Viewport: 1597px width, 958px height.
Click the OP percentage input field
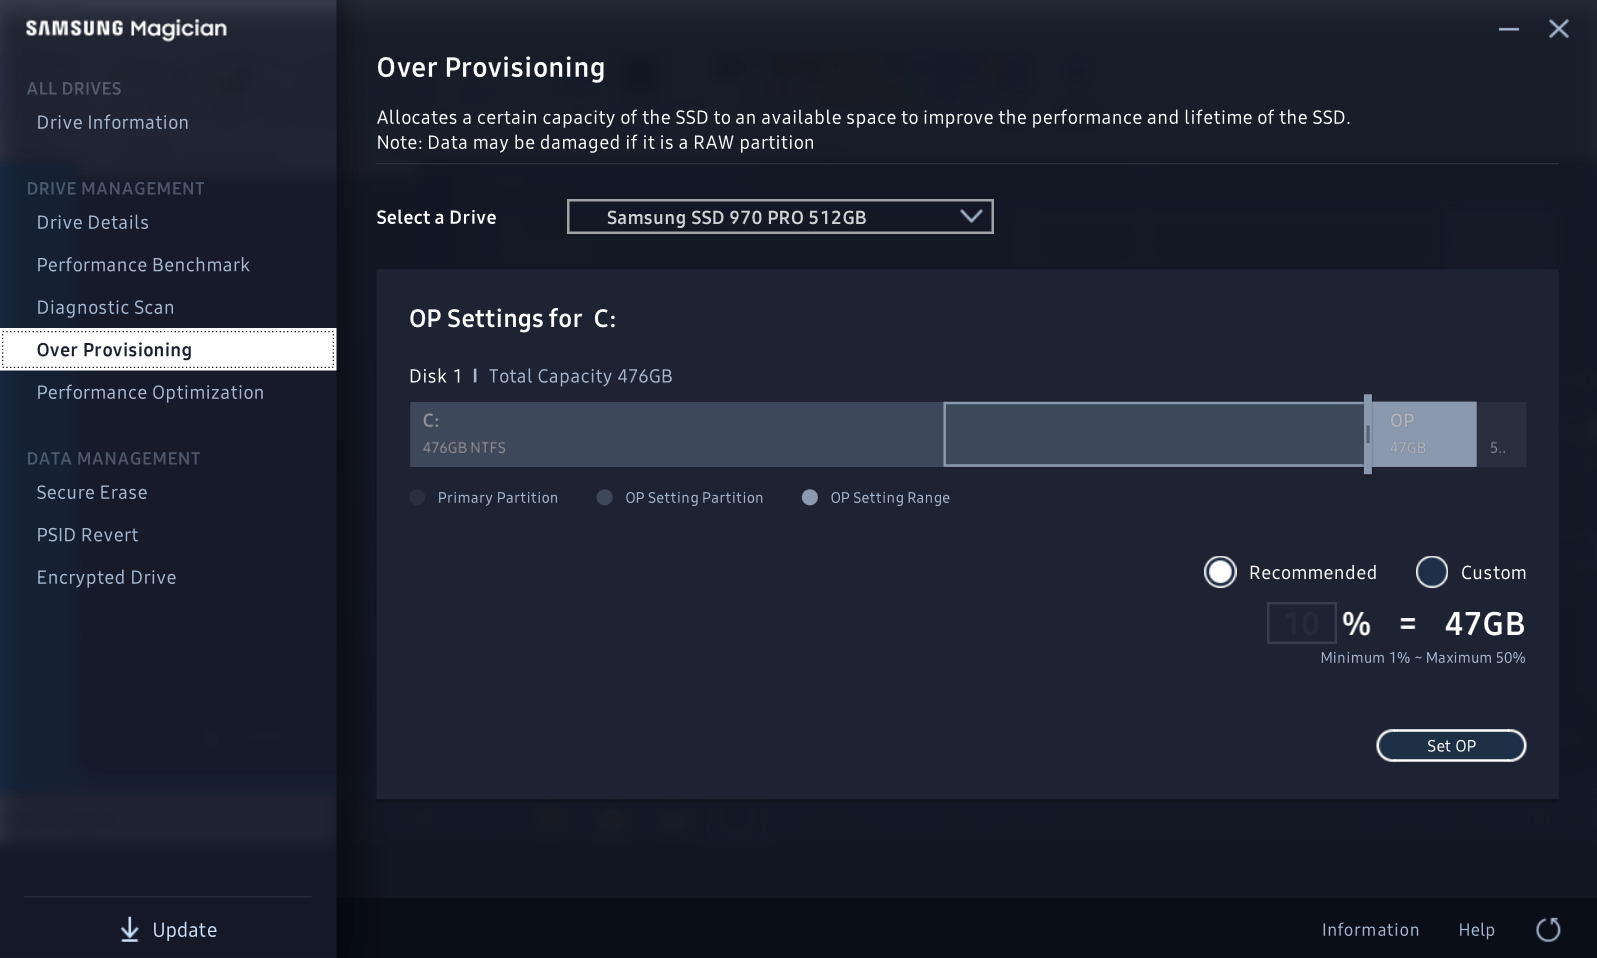(x=1301, y=623)
